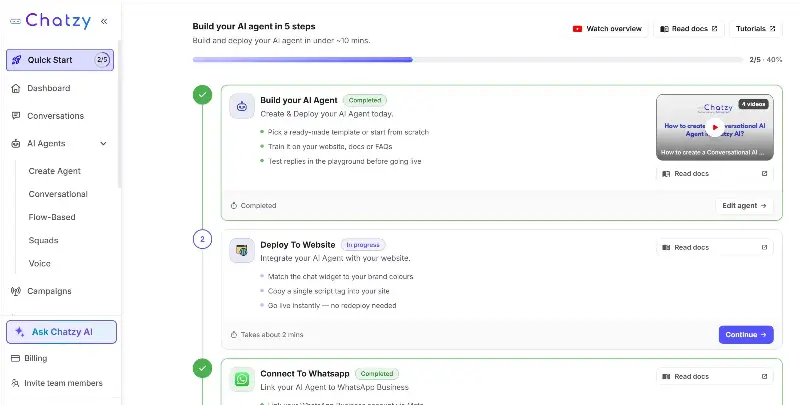Open Read docs in Connect To Whatsapp card

coord(715,377)
